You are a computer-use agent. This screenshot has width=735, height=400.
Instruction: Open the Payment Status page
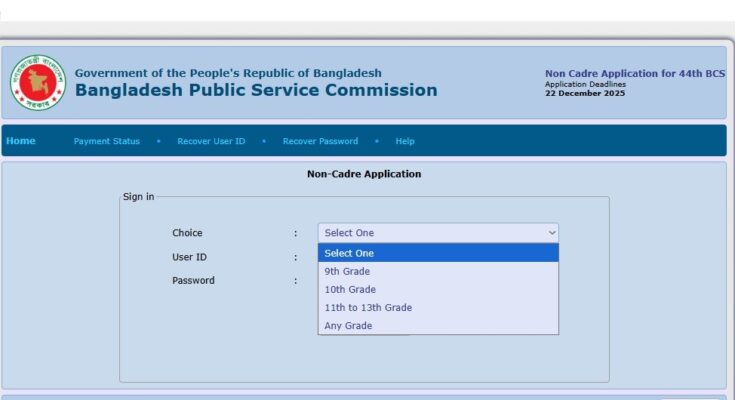click(x=107, y=142)
